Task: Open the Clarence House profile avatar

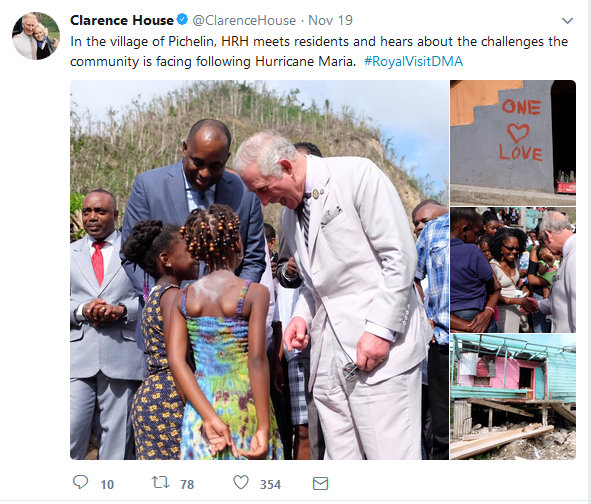Action: pyautogui.click(x=36, y=36)
